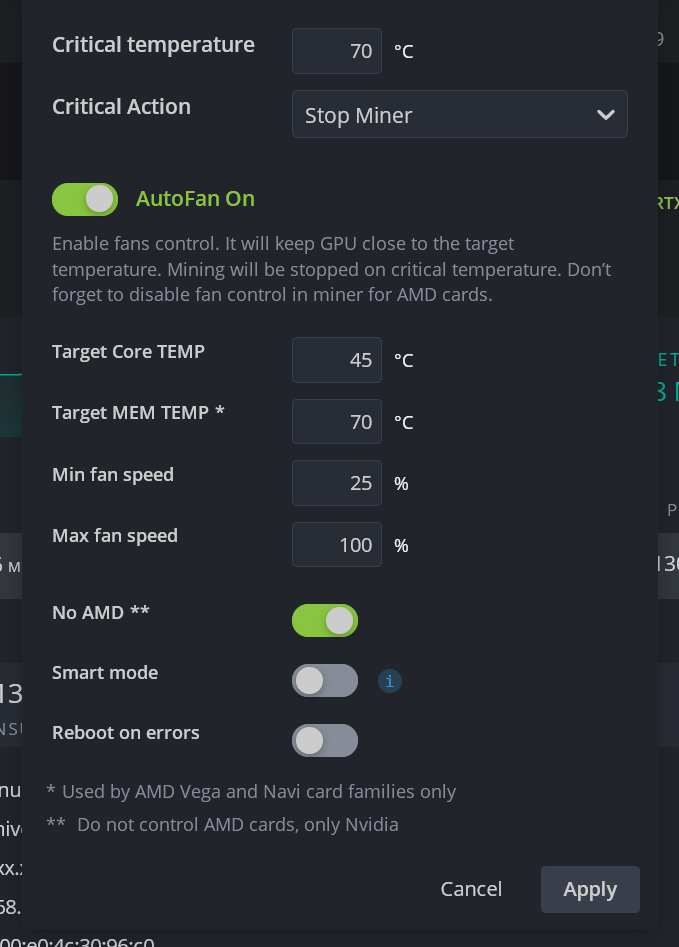Focus the Target Core TEMP field
The image size is (679, 947).
coord(337,360)
